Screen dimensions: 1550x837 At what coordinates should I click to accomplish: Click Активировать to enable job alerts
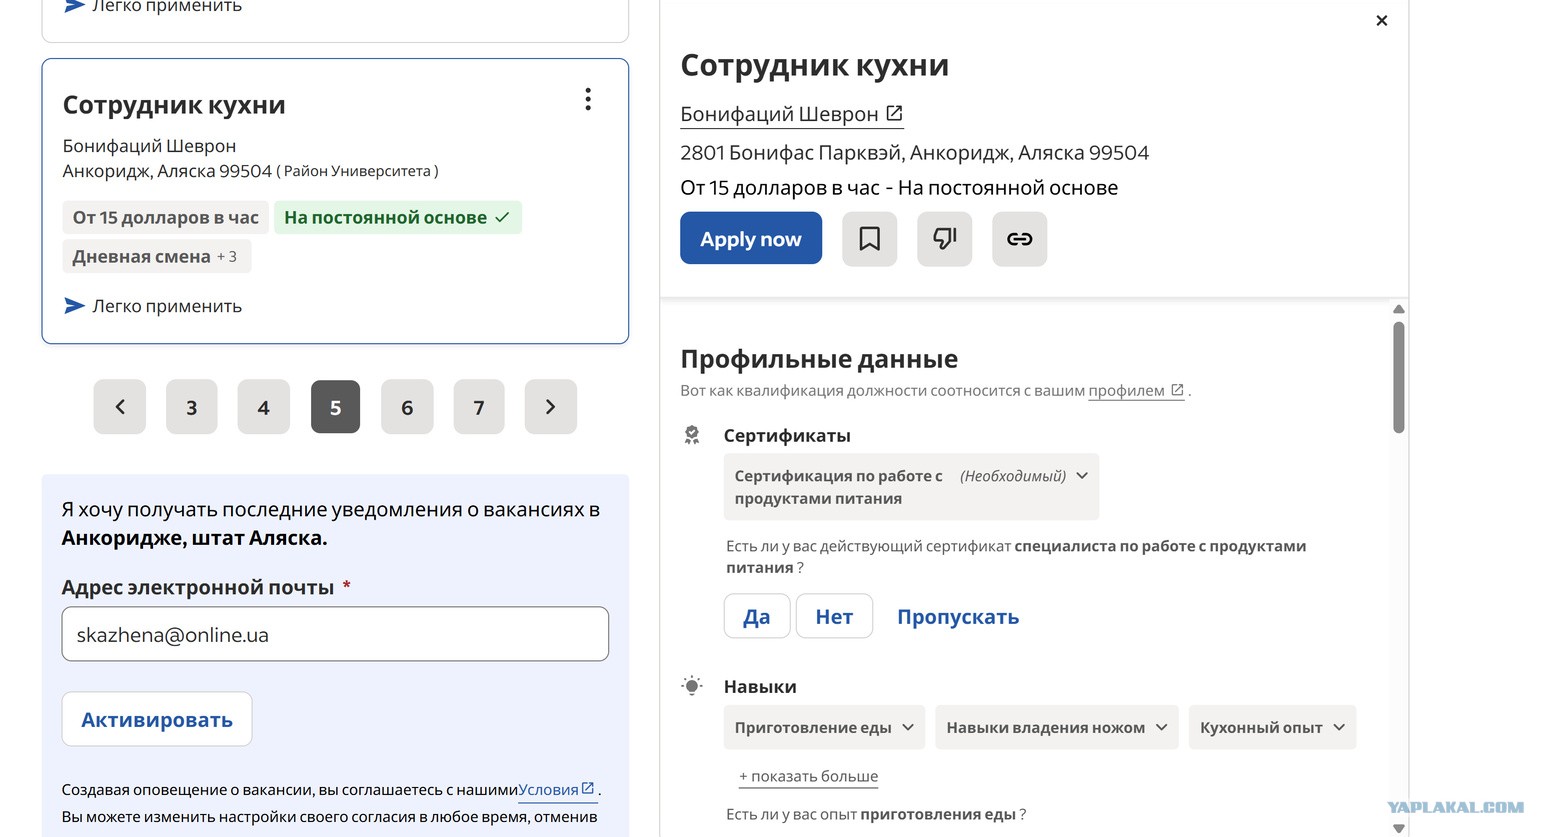[x=157, y=719]
